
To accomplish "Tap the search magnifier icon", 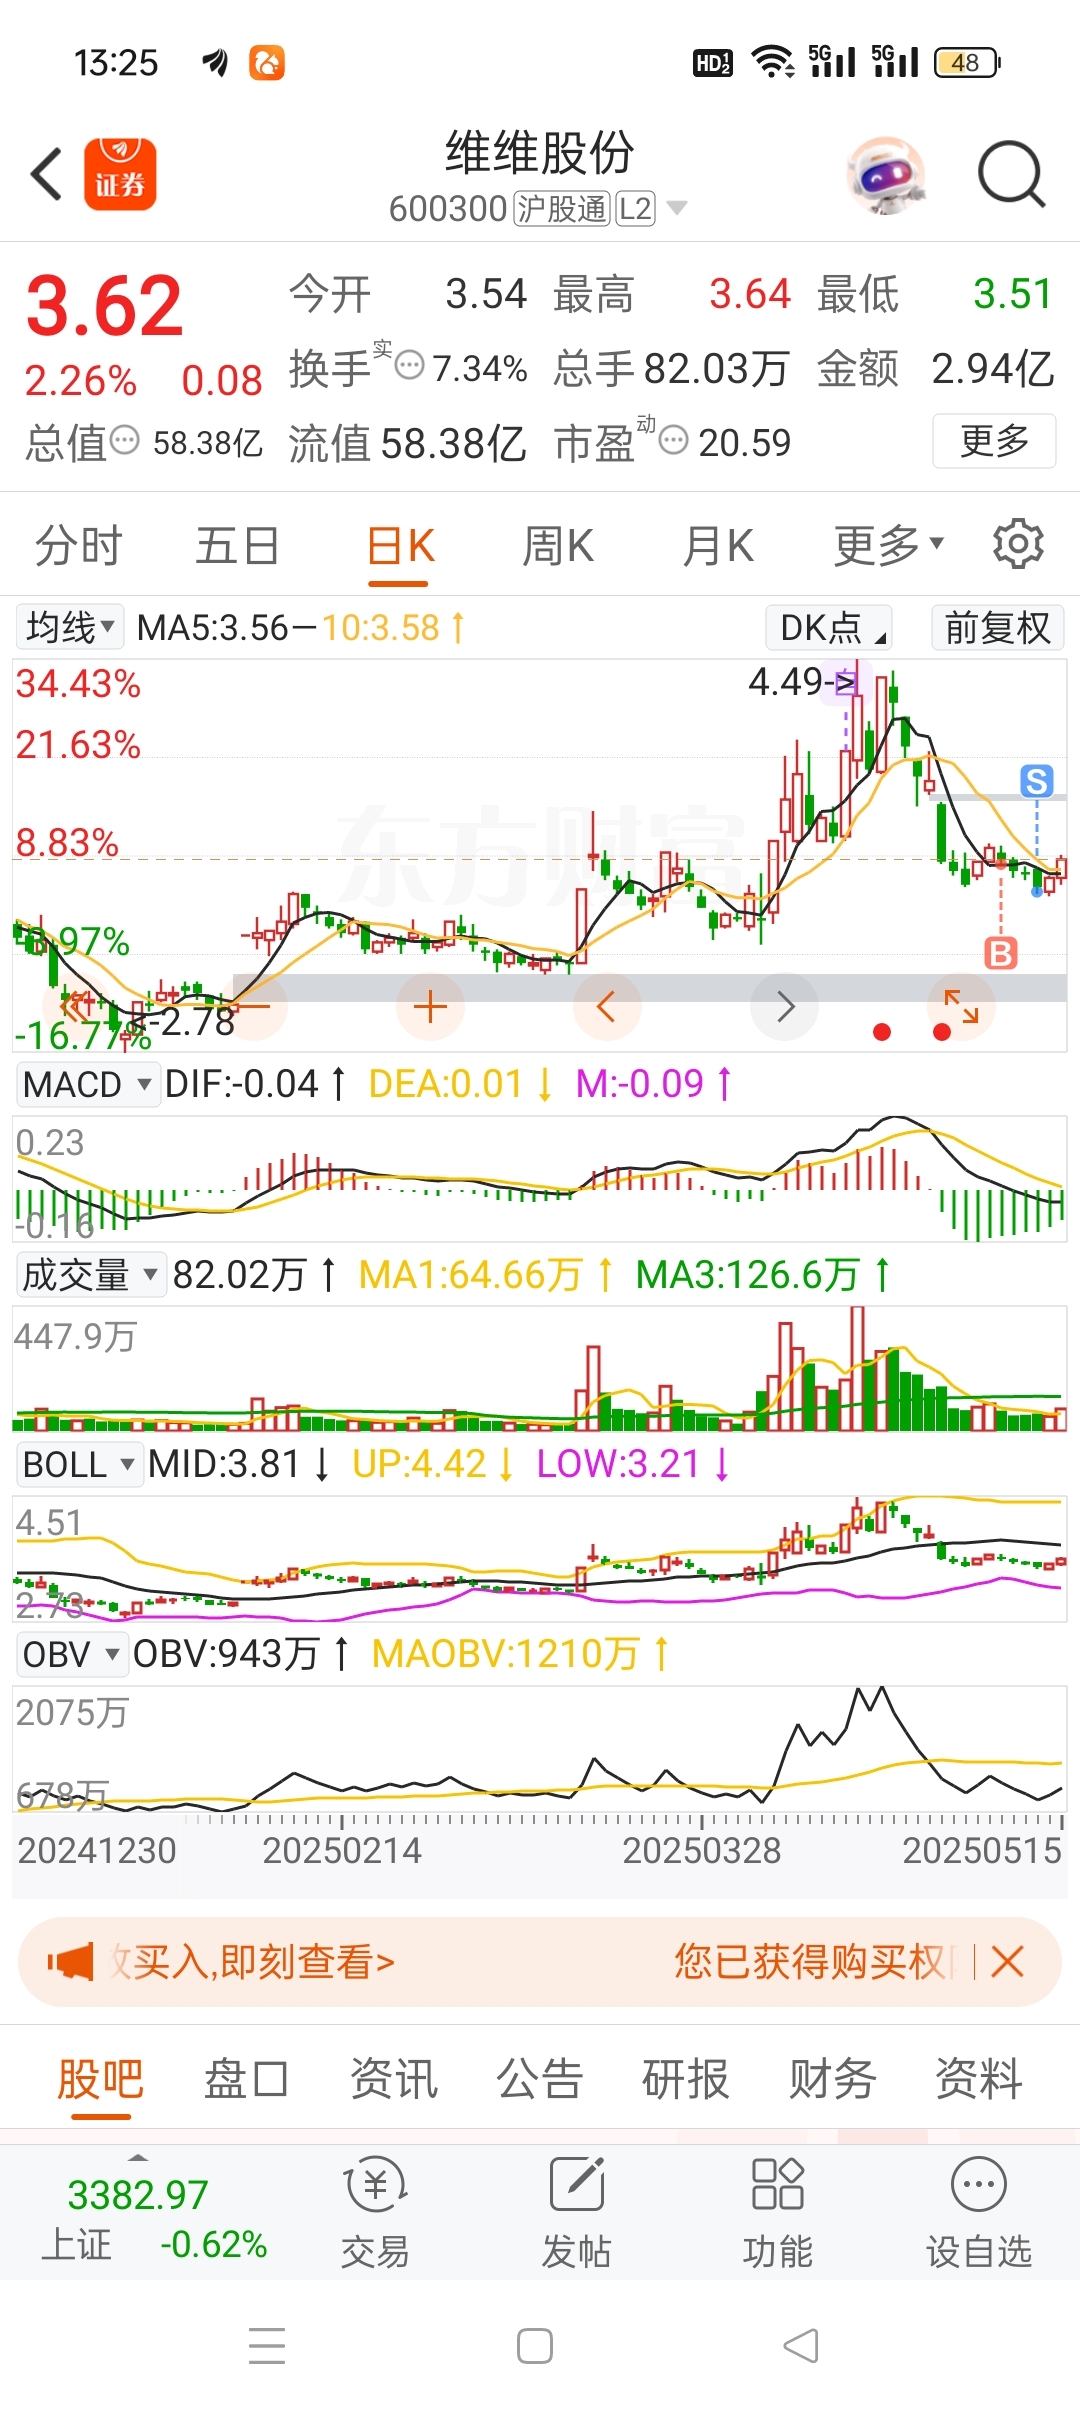I will coord(1011,175).
